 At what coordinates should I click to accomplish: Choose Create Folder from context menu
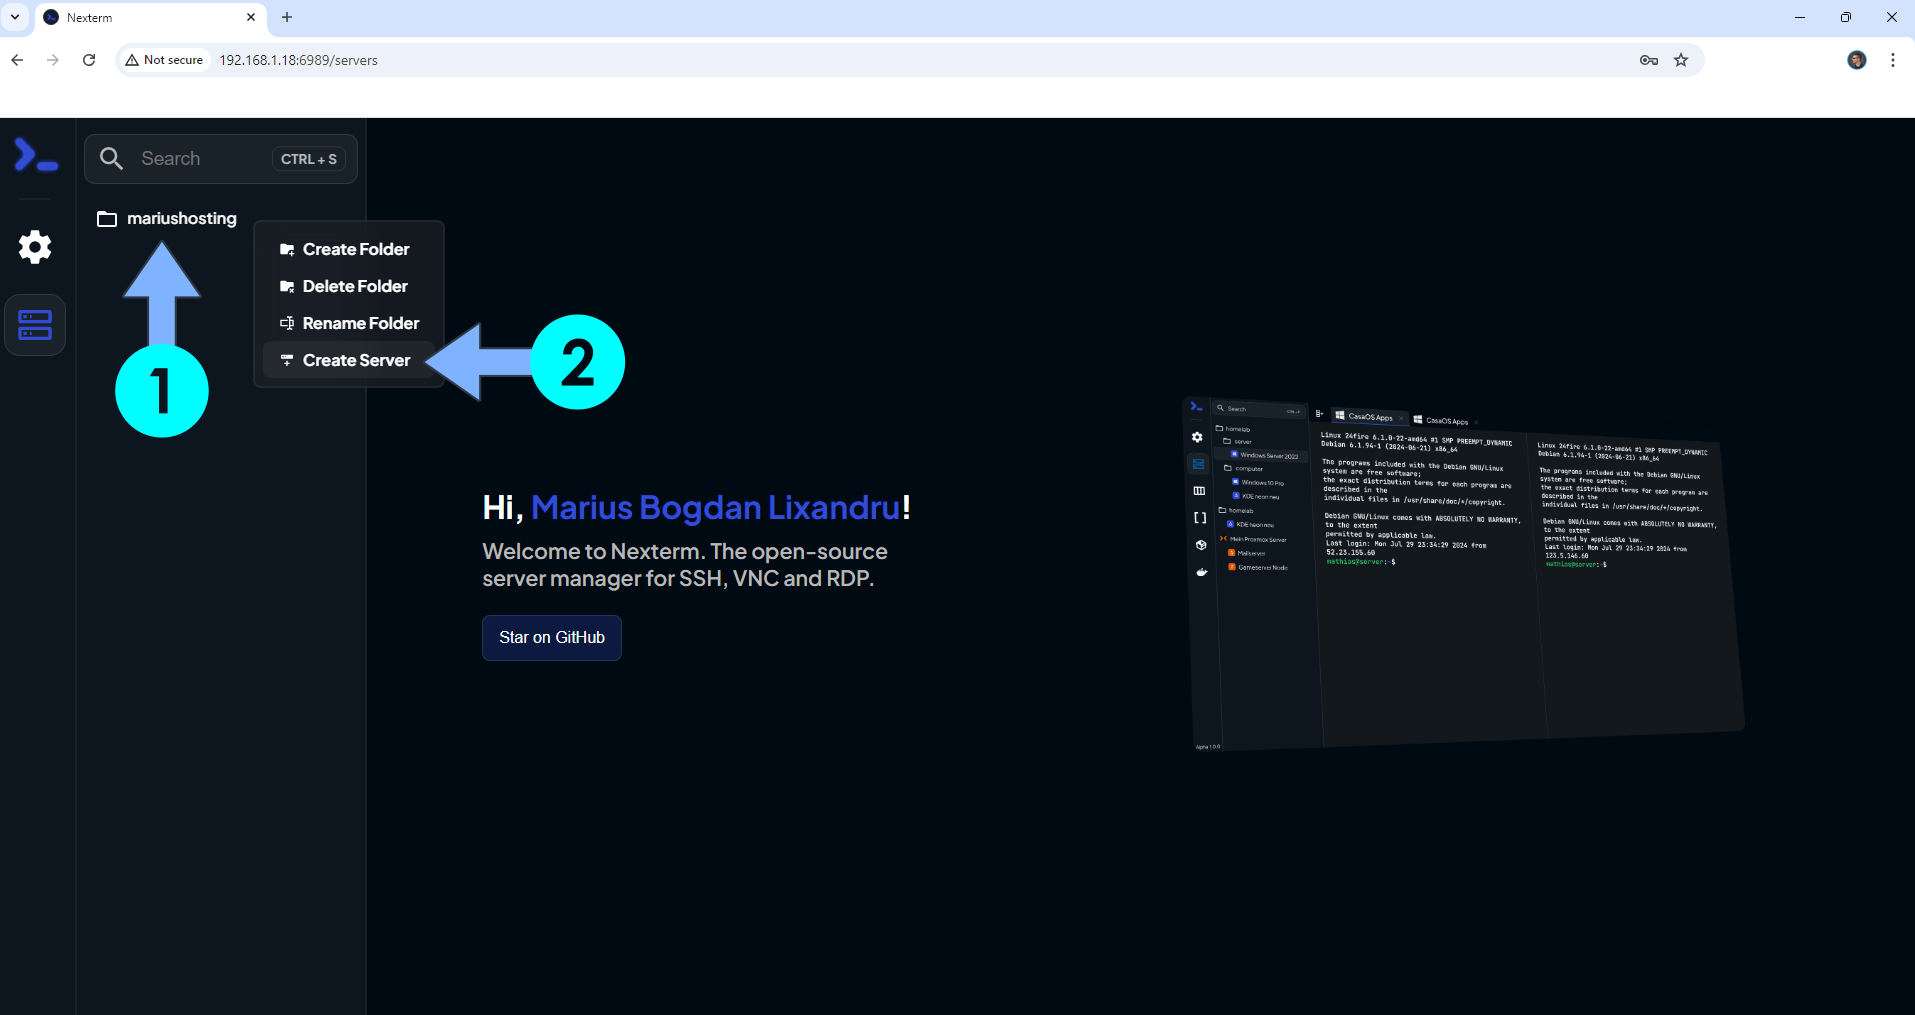point(348,249)
